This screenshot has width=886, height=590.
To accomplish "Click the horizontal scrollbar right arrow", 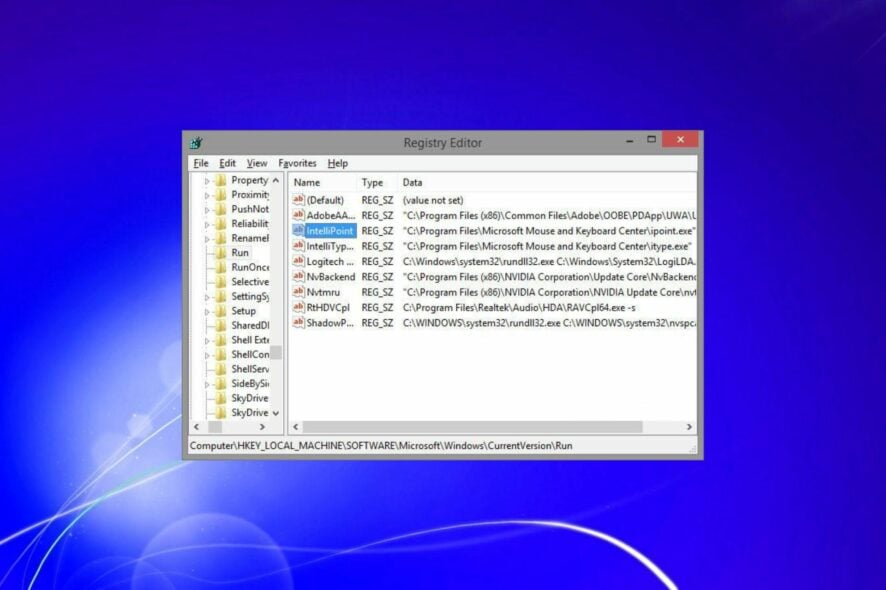I will point(689,427).
